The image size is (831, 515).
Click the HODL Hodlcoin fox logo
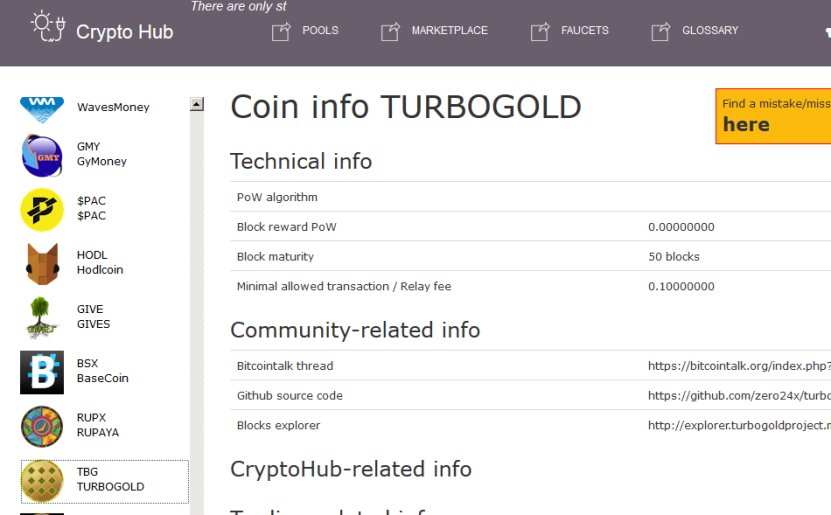(x=42, y=264)
